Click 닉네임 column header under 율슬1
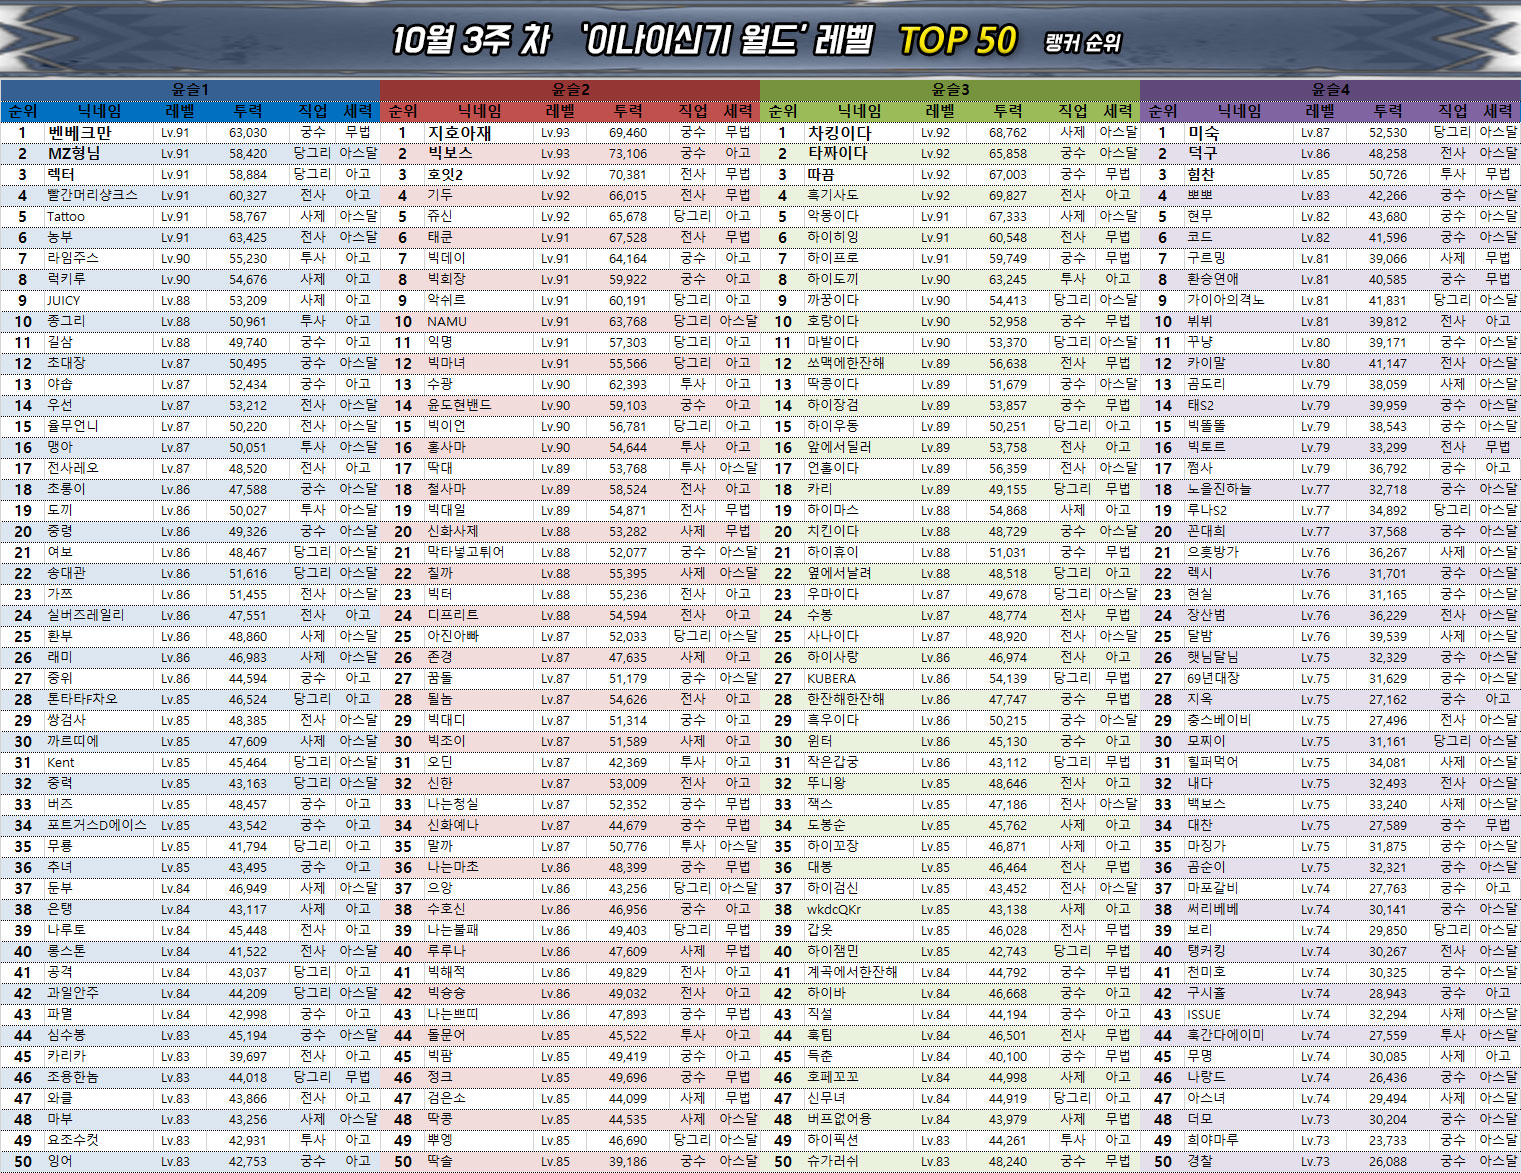Image resolution: width=1521 pixels, height=1173 pixels. (100, 111)
